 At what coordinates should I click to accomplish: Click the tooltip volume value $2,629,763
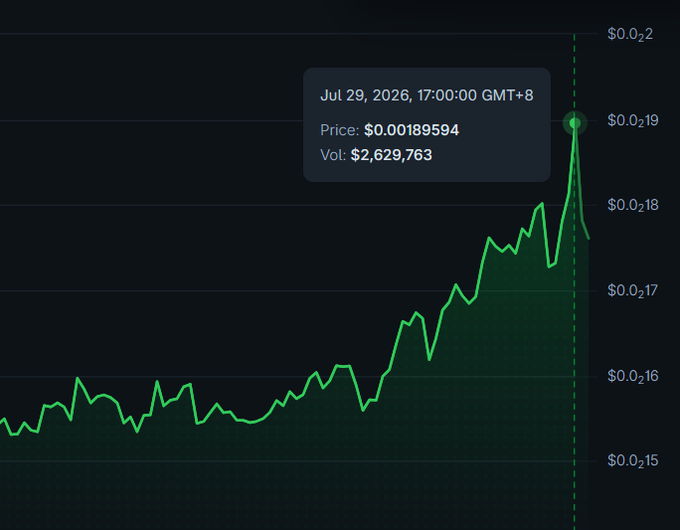[x=391, y=155]
